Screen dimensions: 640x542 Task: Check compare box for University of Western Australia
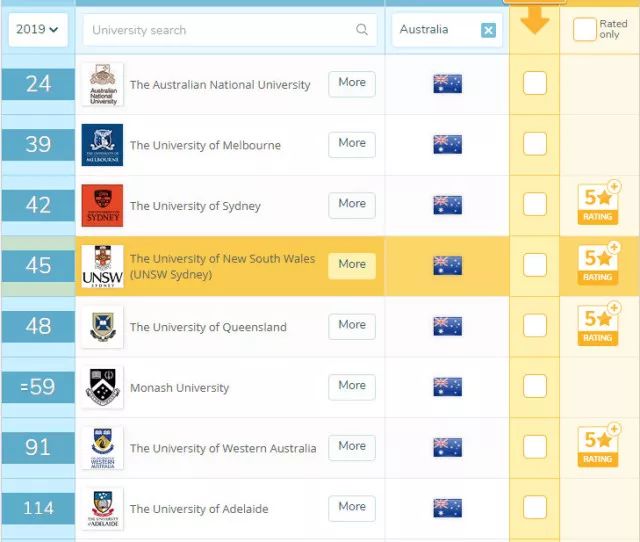[x=535, y=446]
